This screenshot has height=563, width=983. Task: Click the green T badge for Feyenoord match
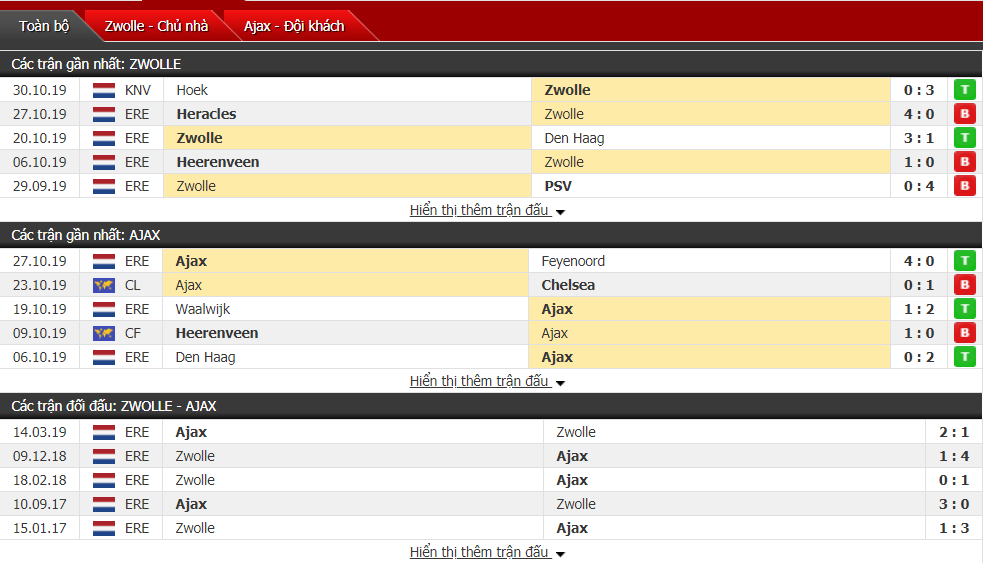pos(965,261)
